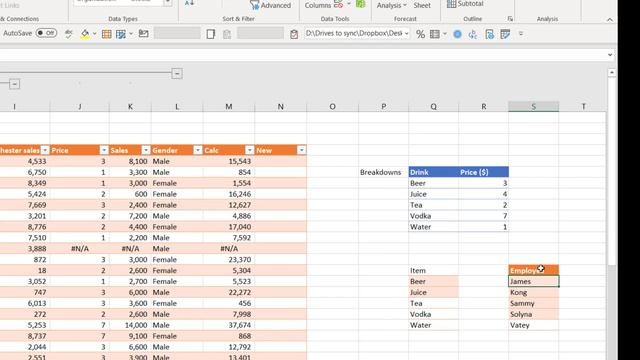Expand the formula bar
640x360 pixels.
tap(610, 55)
